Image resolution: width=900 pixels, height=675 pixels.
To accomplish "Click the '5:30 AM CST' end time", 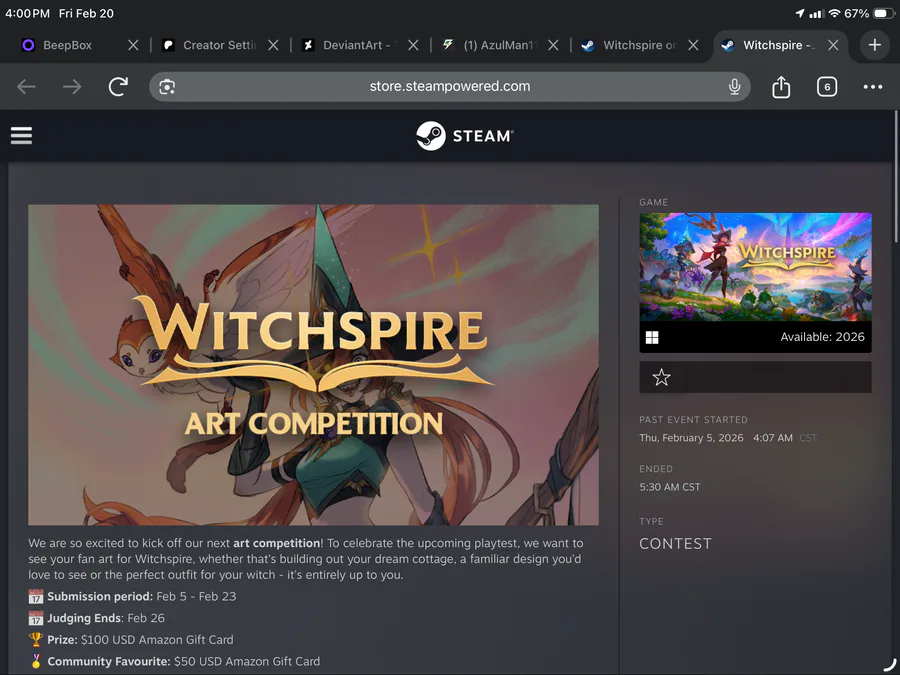I will click(x=670, y=487).
